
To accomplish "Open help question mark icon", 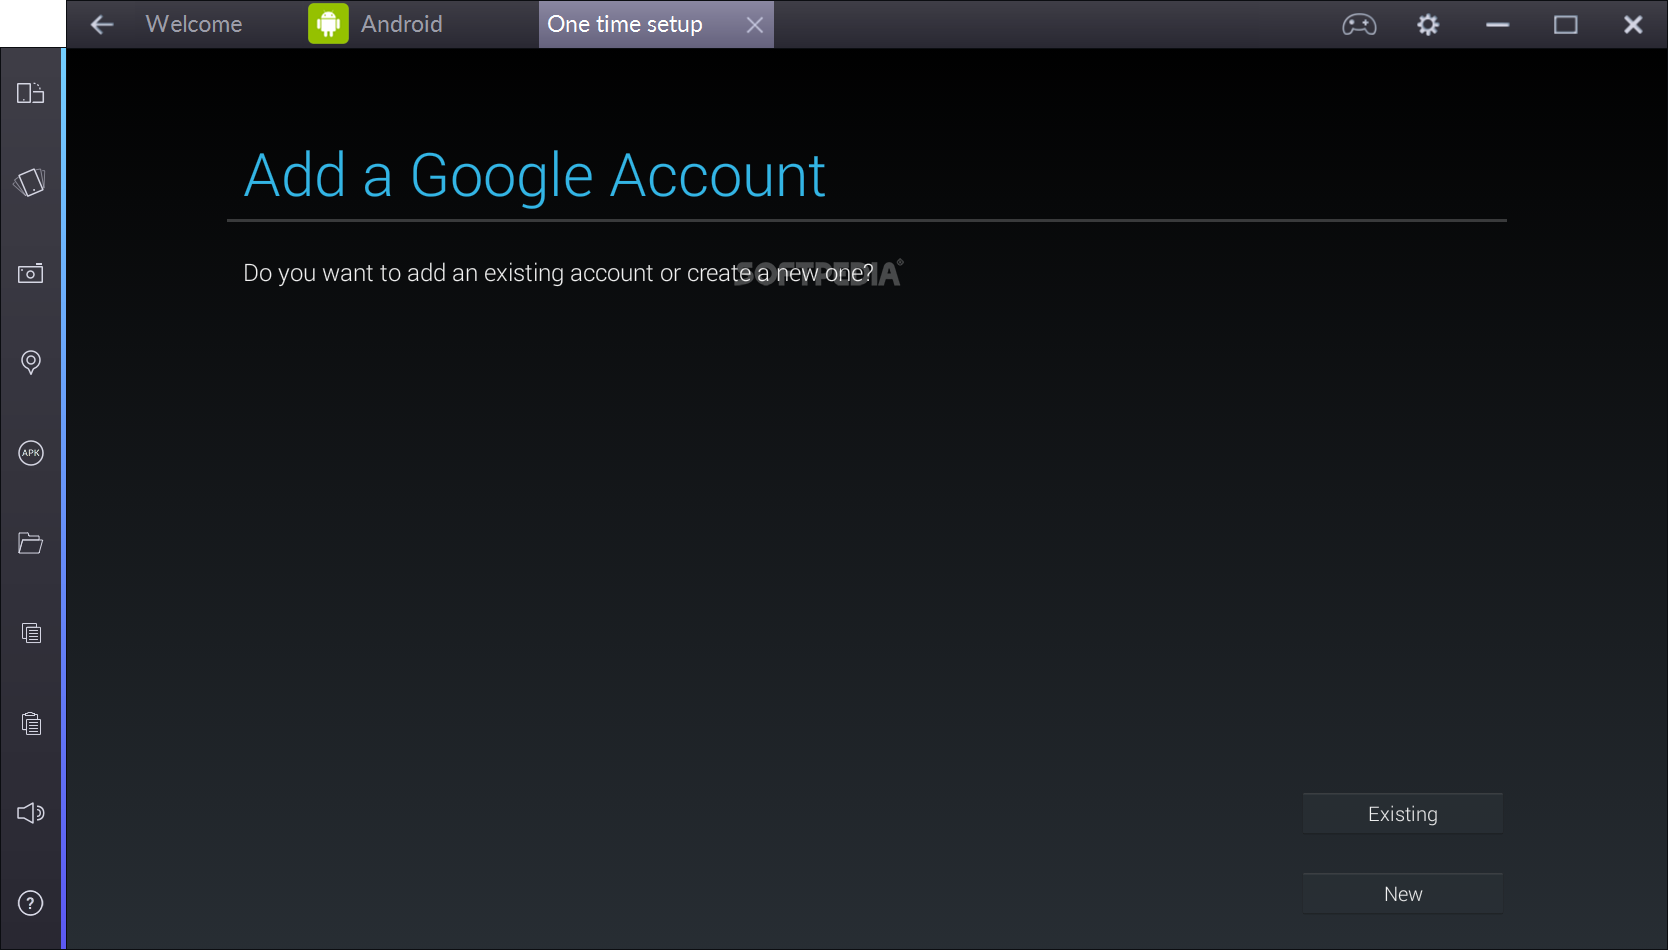I will point(31,903).
